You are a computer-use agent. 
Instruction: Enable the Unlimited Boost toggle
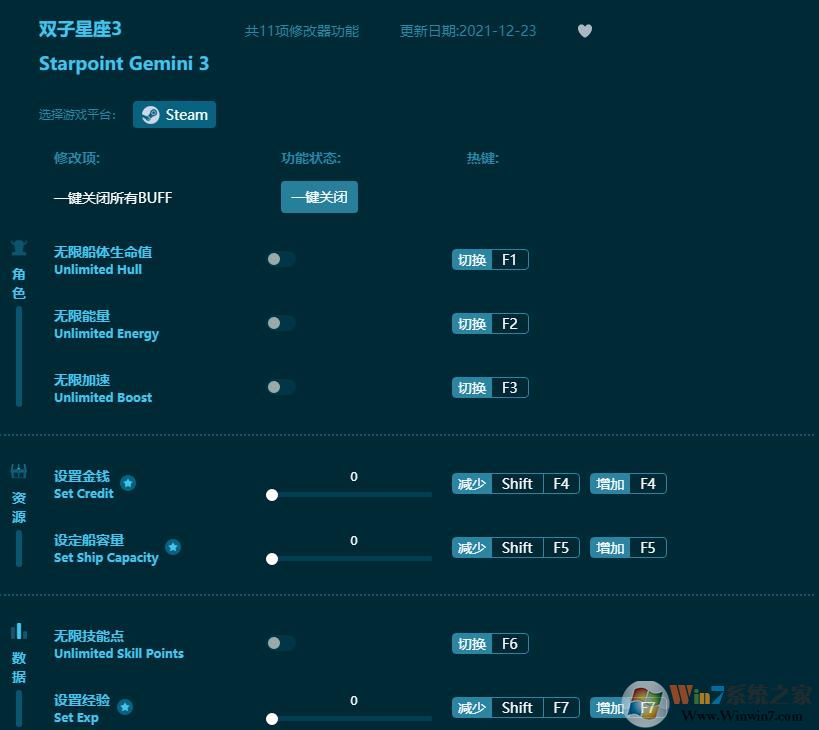point(281,387)
